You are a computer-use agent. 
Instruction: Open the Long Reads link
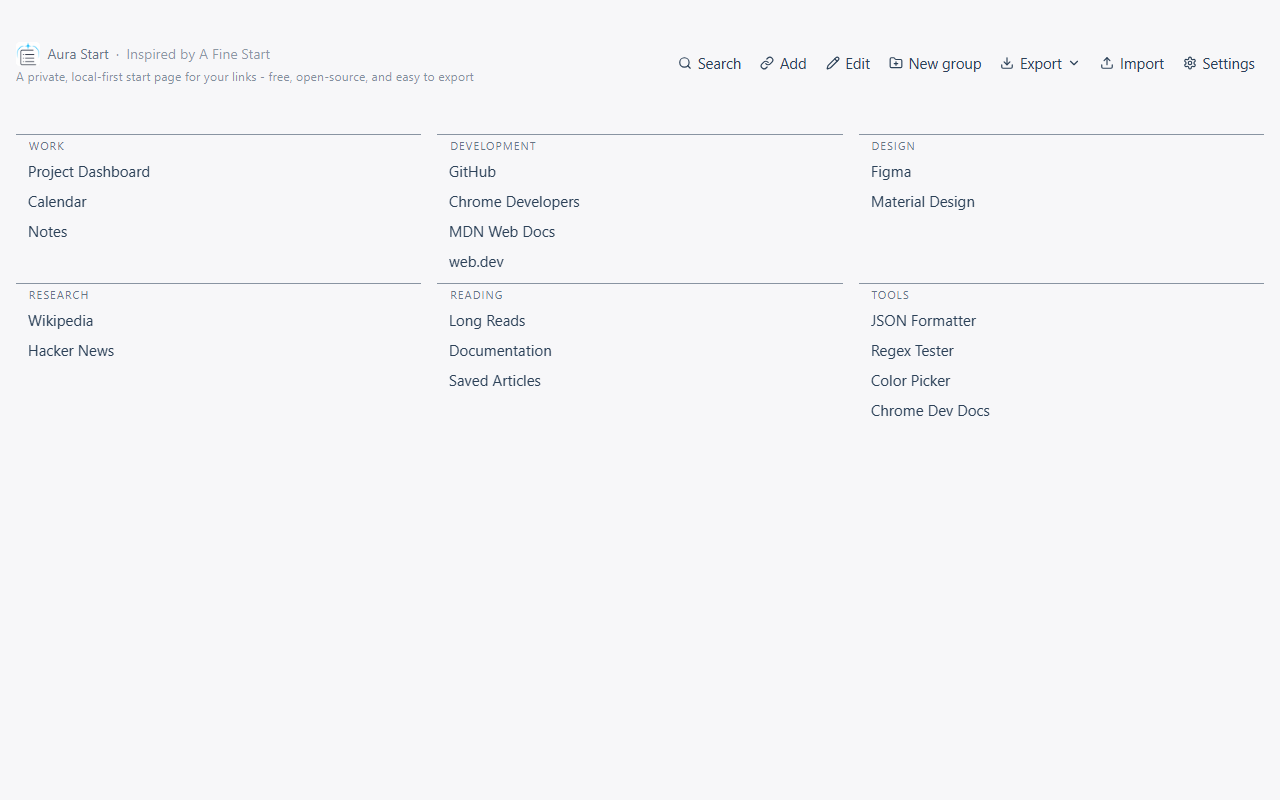point(487,321)
